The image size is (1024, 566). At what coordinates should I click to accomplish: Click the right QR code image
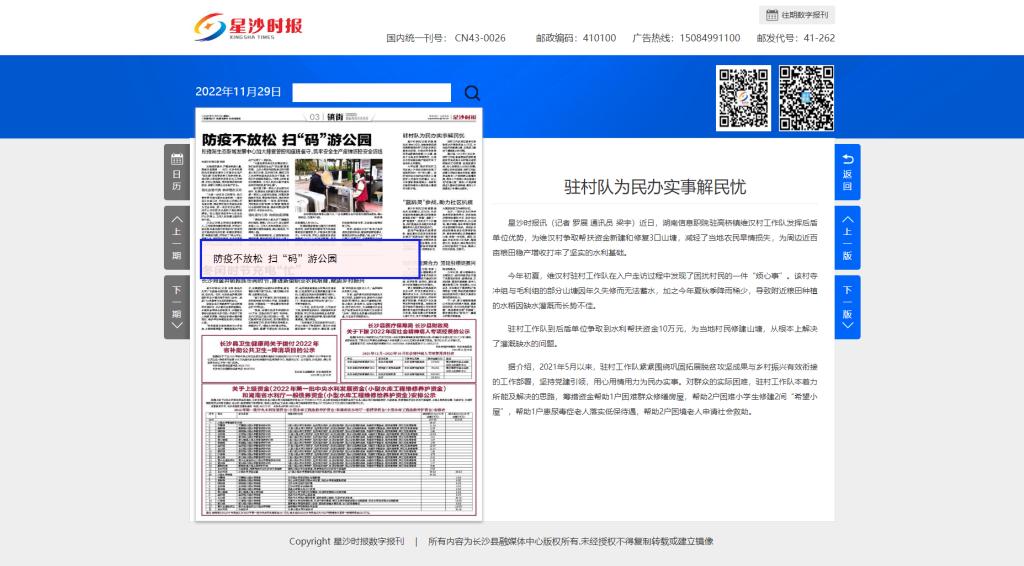tap(806, 97)
